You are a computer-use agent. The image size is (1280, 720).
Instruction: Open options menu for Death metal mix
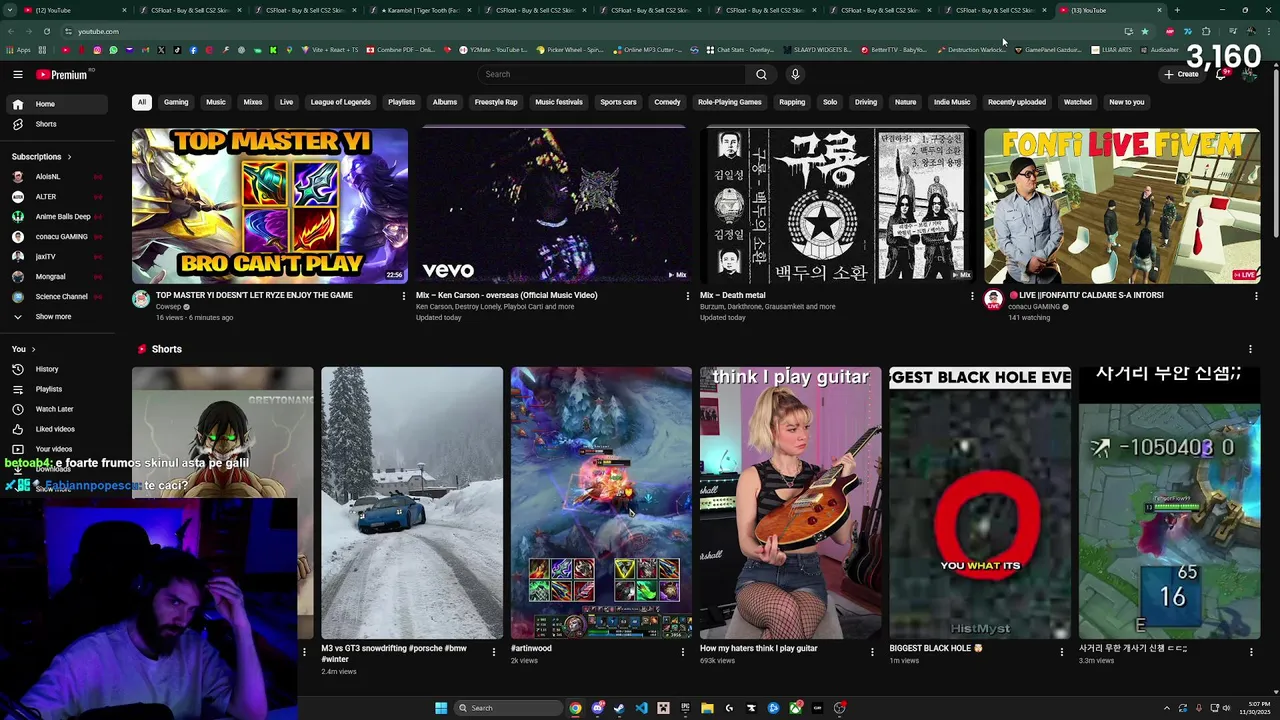click(x=972, y=296)
